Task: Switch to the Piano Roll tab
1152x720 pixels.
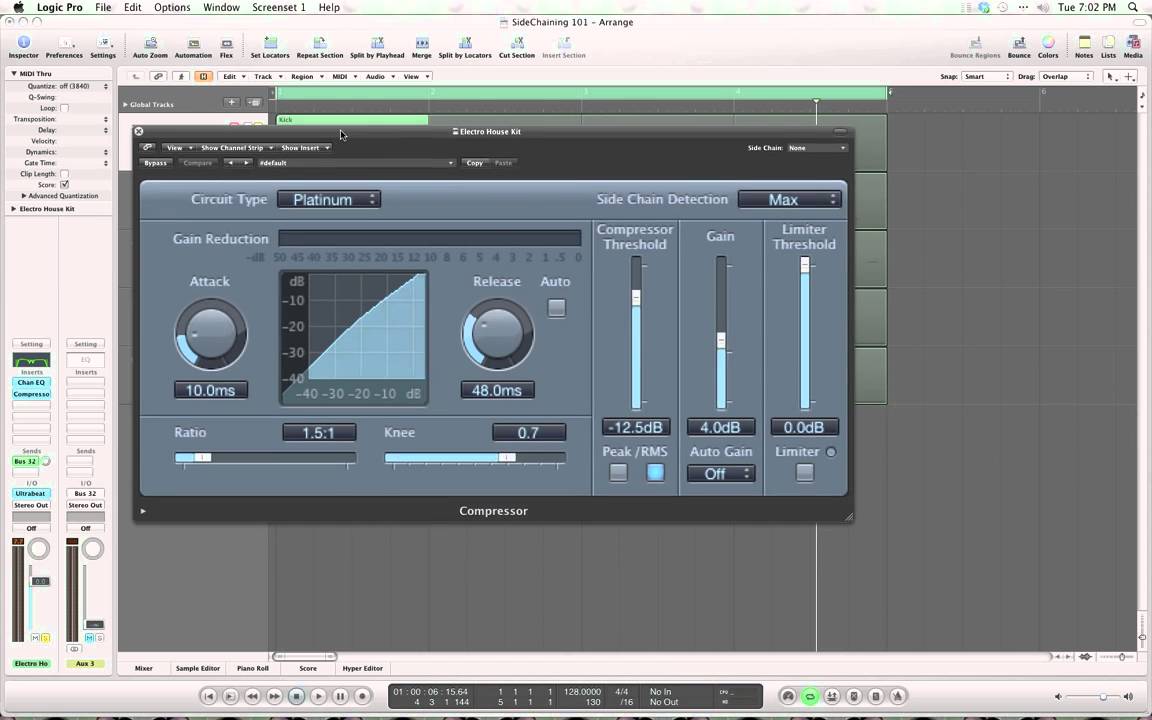Action: click(252, 669)
